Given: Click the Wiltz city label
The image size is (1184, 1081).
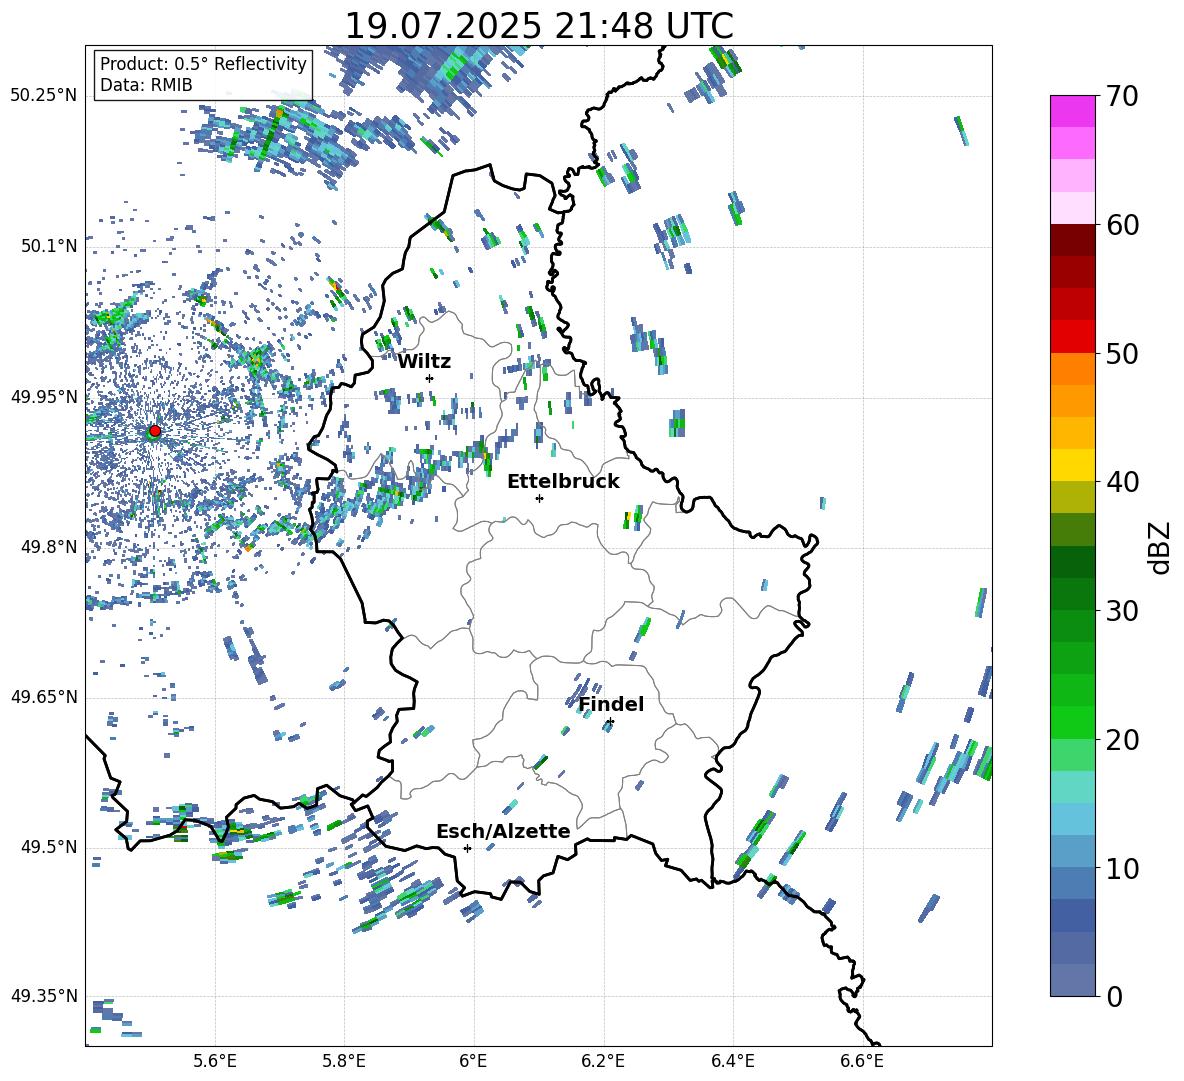Looking at the screenshot, I should point(424,362).
